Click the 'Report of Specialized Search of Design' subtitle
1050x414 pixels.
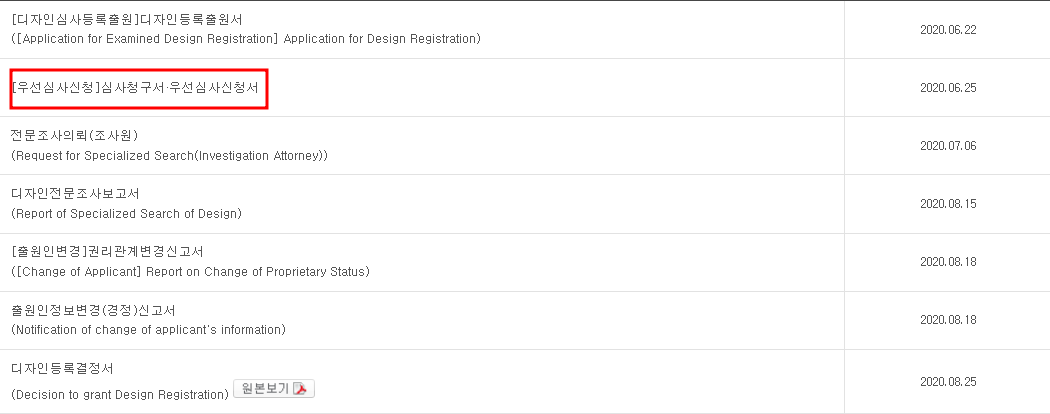127,214
